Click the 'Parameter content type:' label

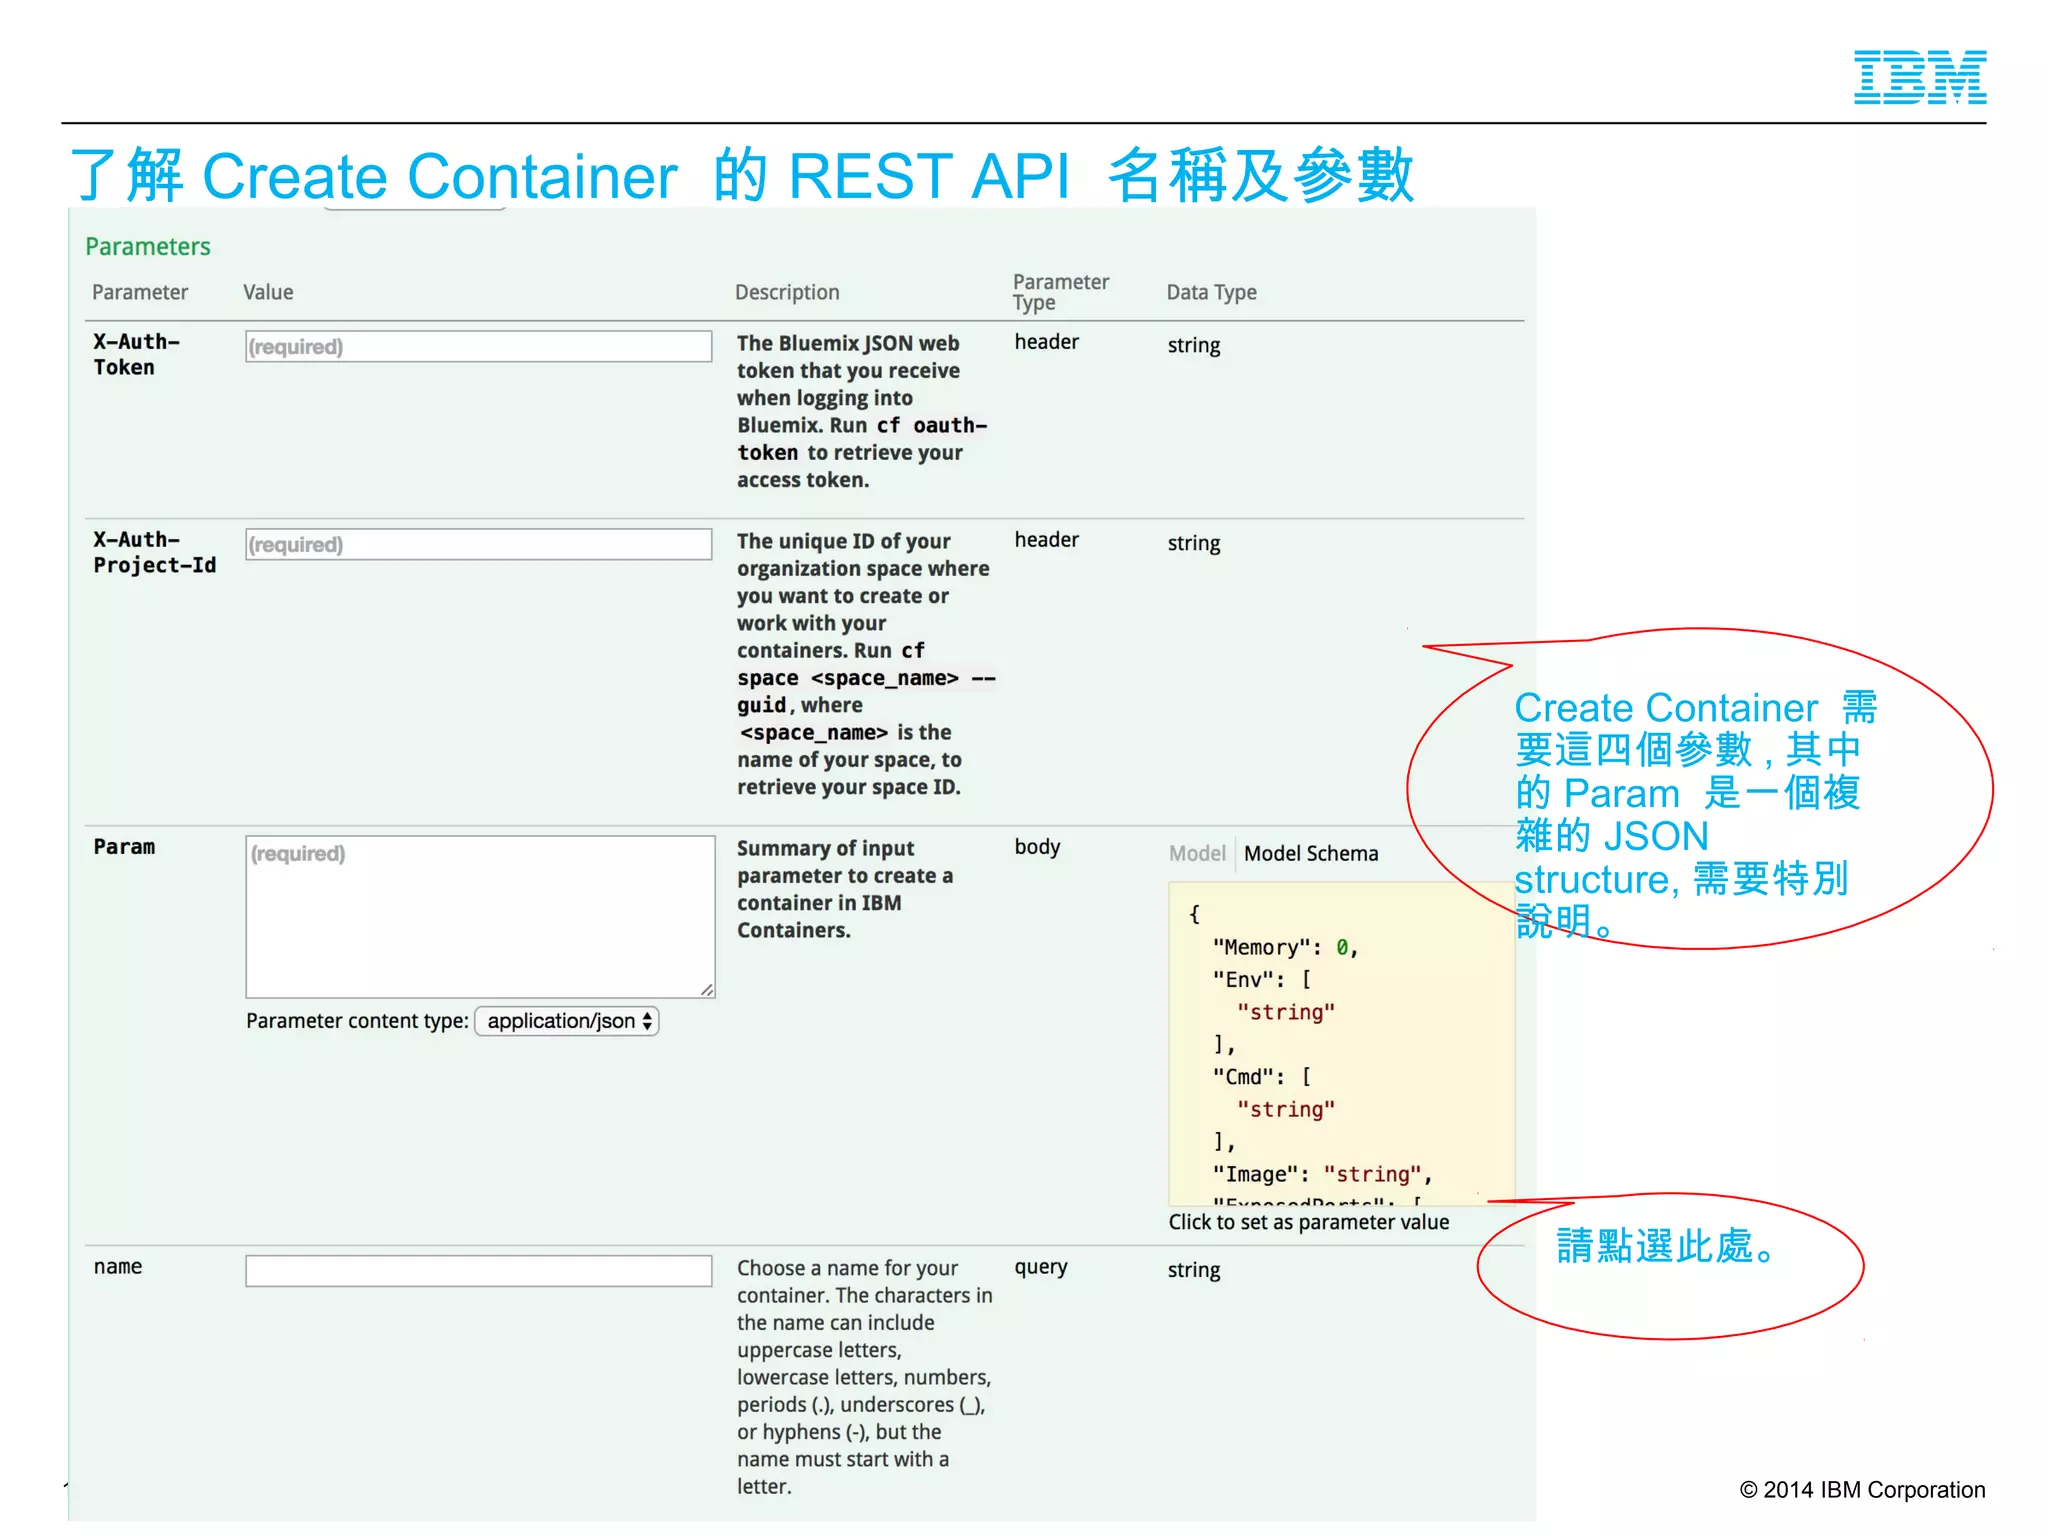[x=357, y=1021]
